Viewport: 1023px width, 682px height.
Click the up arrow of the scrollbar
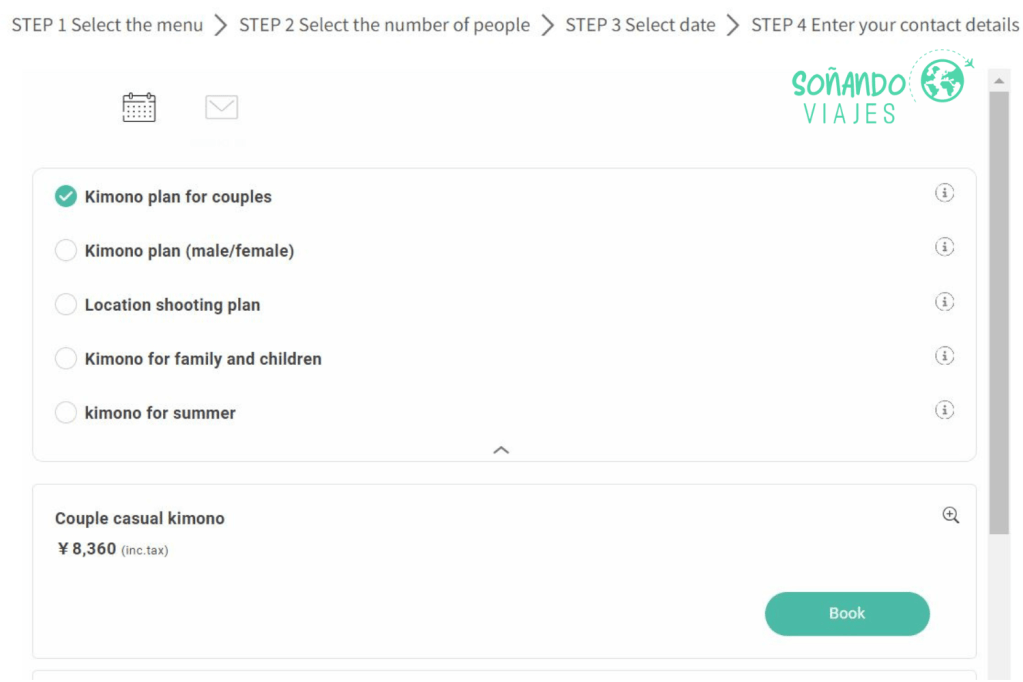point(998,79)
